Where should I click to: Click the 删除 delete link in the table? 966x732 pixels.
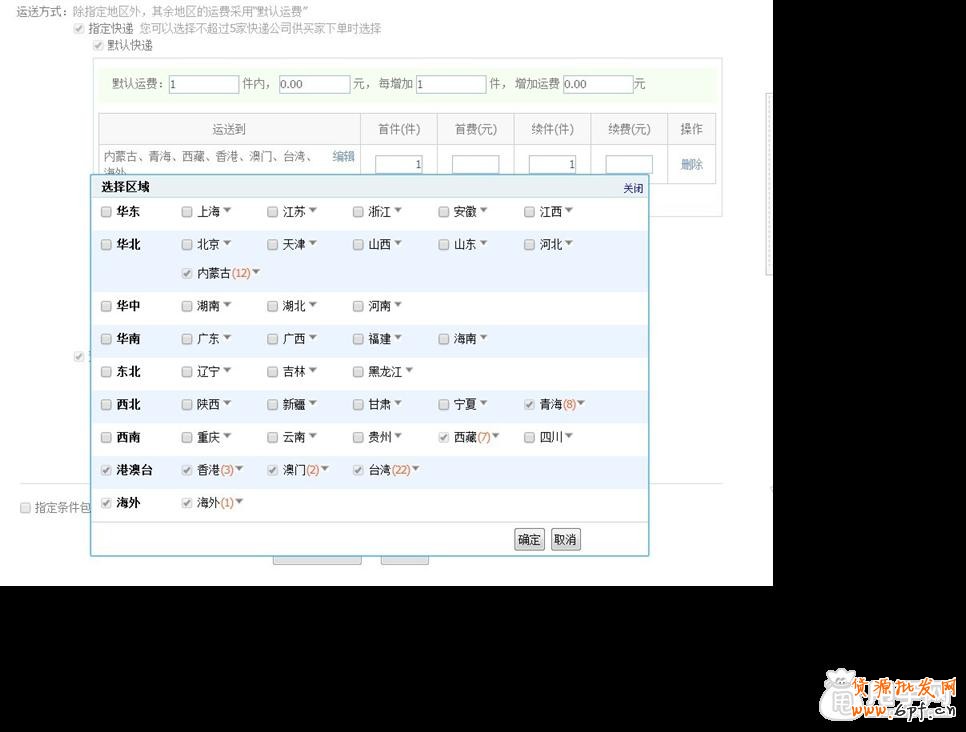click(x=690, y=163)
